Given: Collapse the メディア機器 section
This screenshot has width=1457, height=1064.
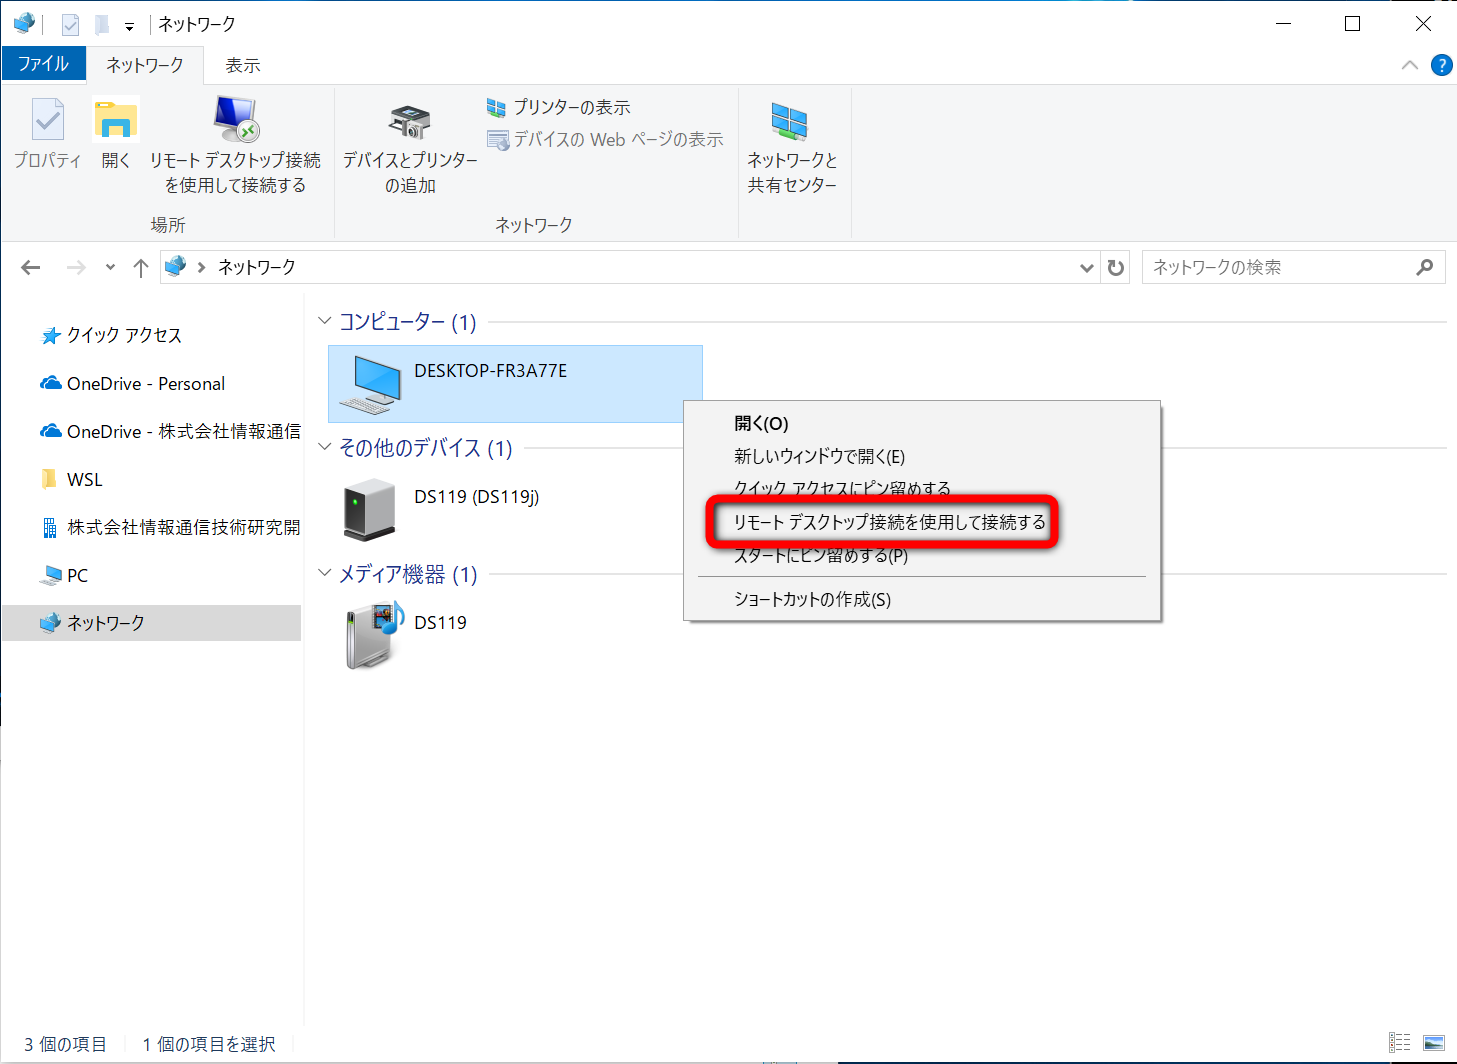Looking at the screenshot, I should click(x=323, y=574).
